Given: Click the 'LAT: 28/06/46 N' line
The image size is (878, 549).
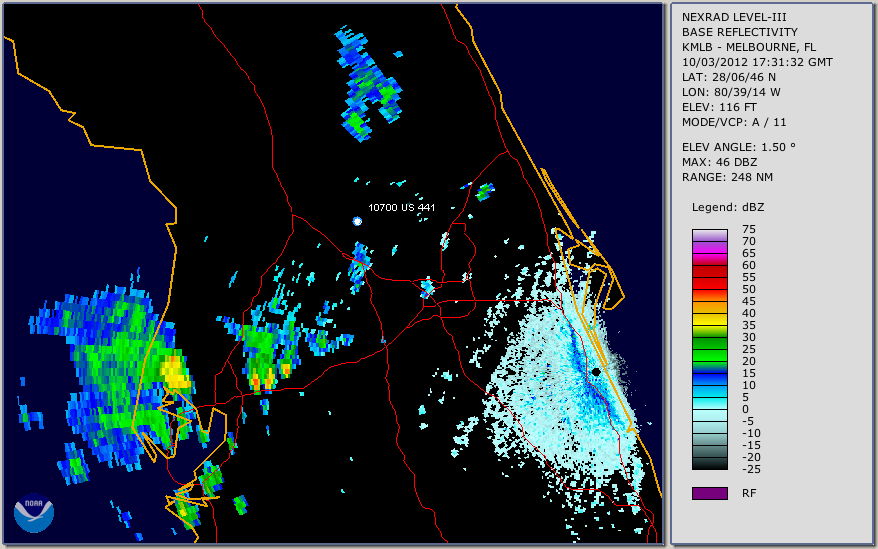Looking at the screenshot, I should tap(728, 77).
